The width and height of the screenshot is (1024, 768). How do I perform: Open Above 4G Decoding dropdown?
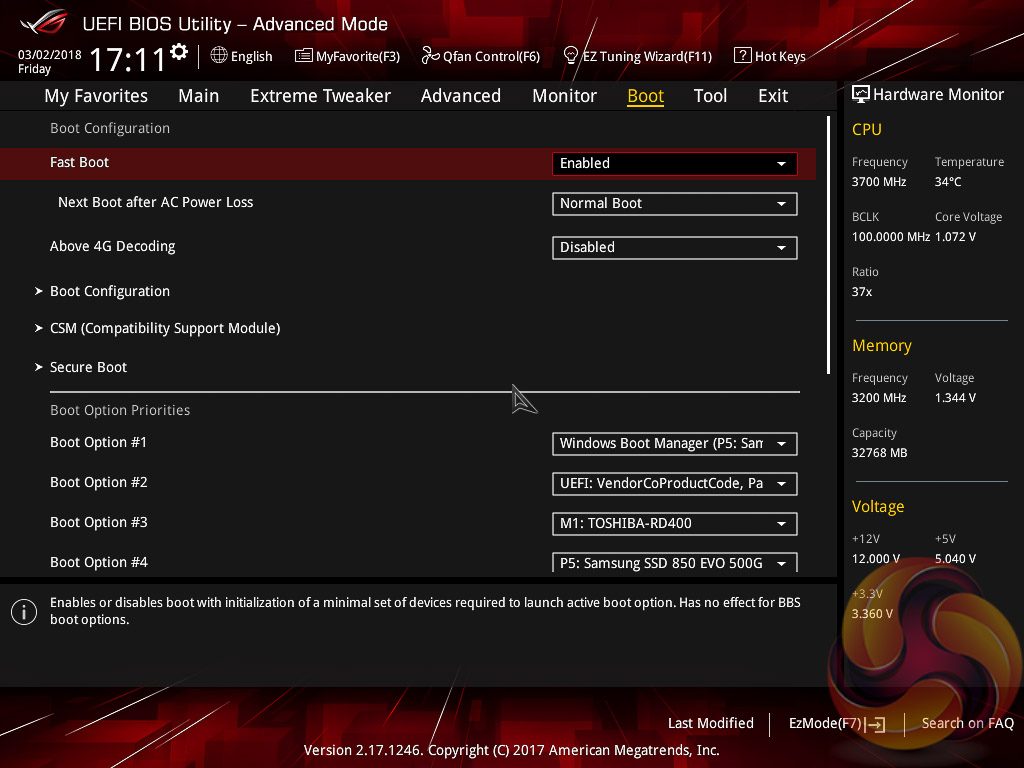(x=674, y=247)
